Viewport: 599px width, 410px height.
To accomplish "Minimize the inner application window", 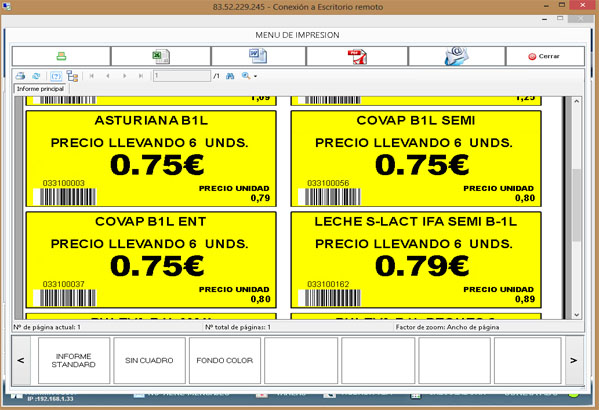I will point(544,19).
